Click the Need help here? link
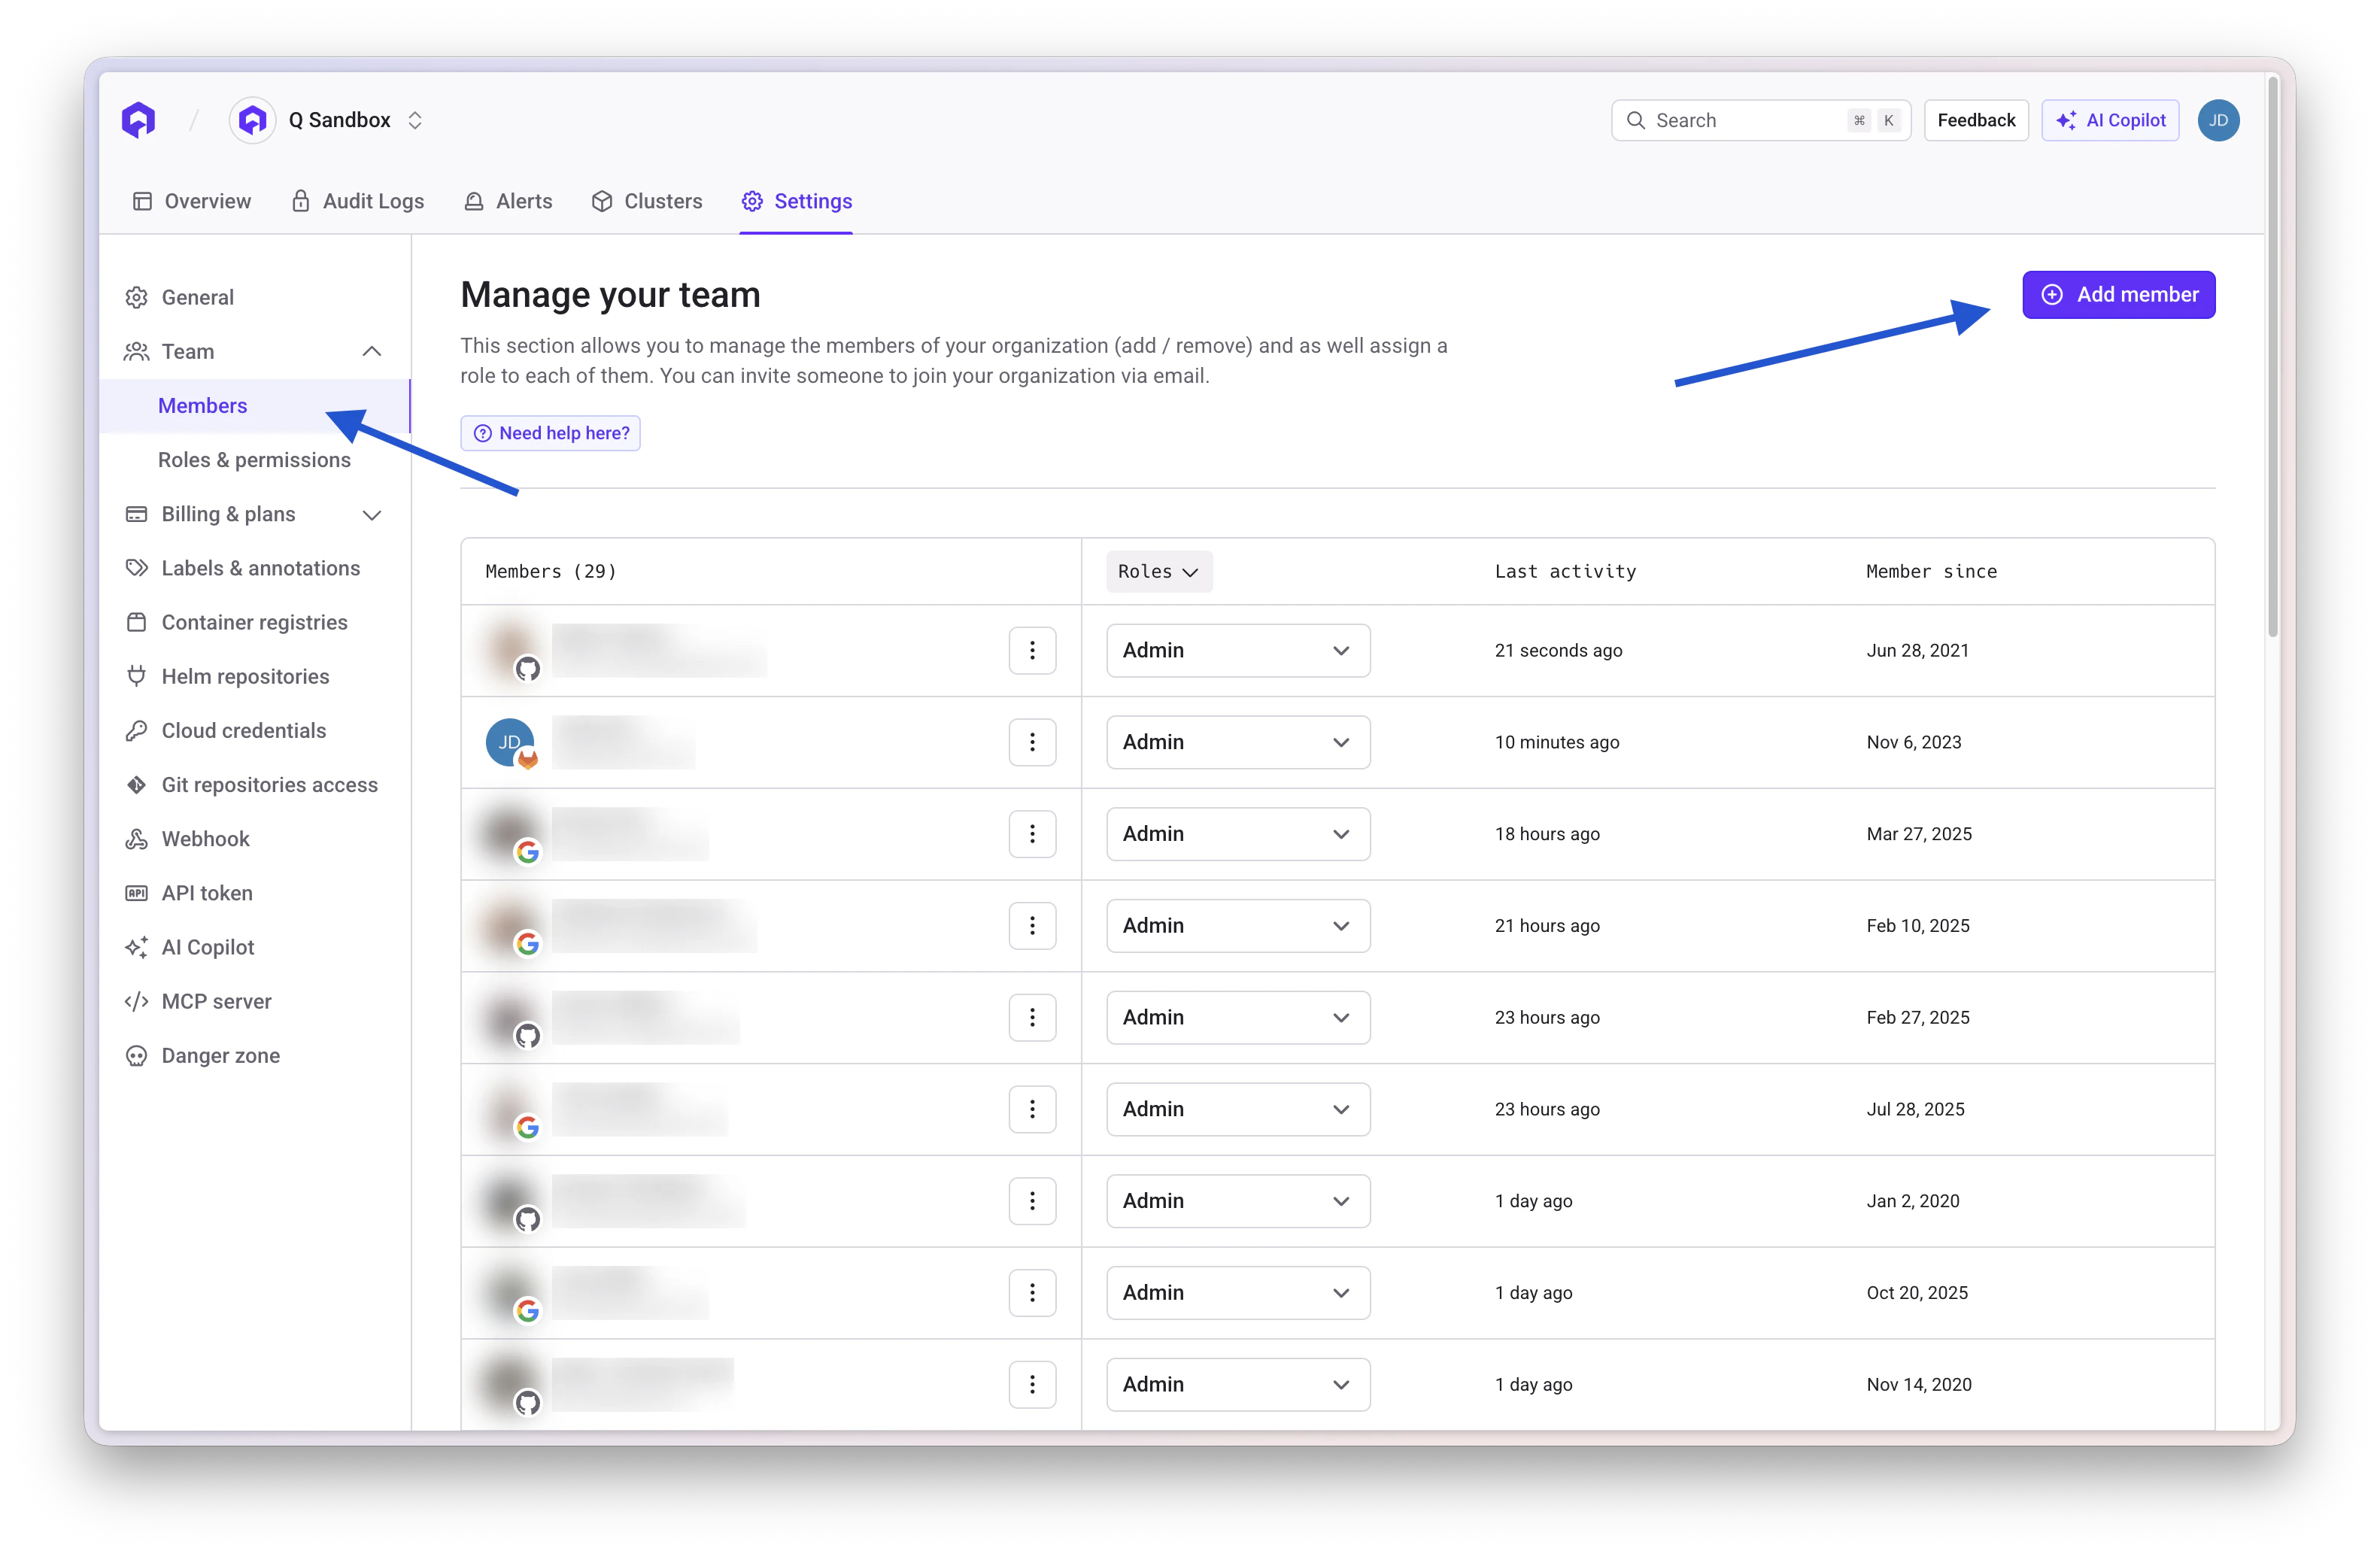Viewport: 2380px width, 1557px height. click(550, 433)
